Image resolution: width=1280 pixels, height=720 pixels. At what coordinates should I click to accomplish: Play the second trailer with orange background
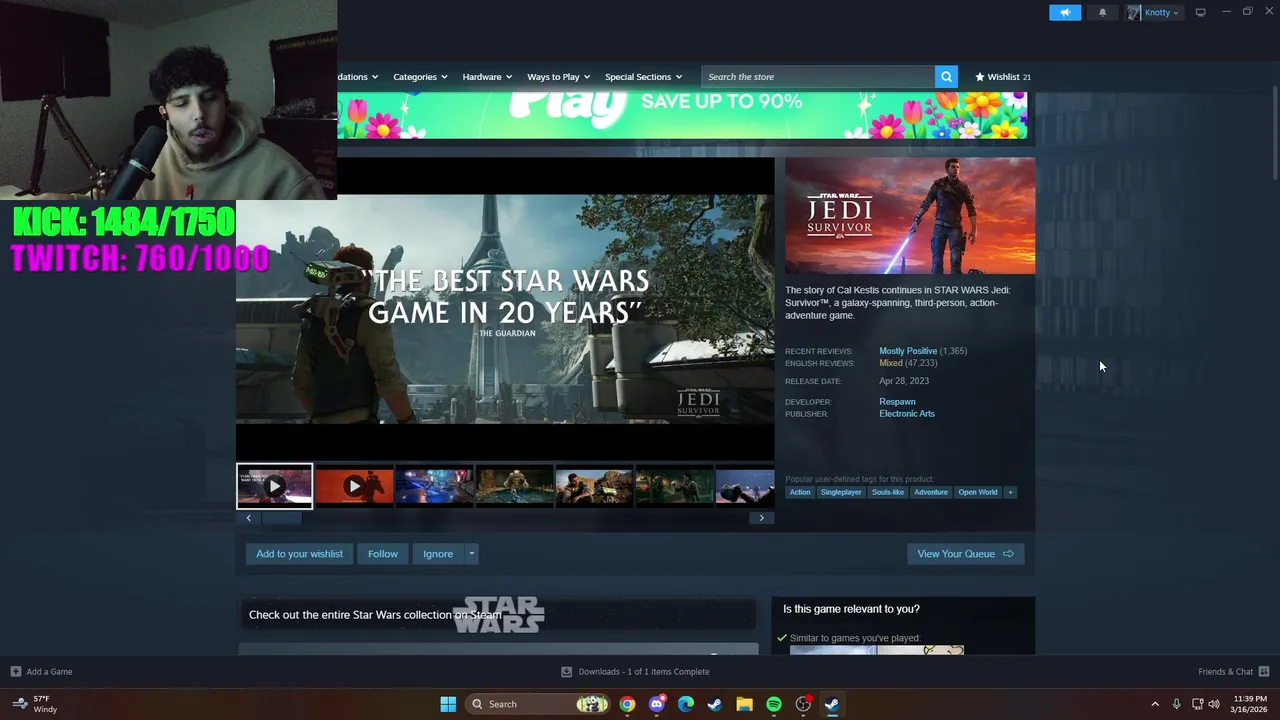pyautogui.click(x=354, y=486)
